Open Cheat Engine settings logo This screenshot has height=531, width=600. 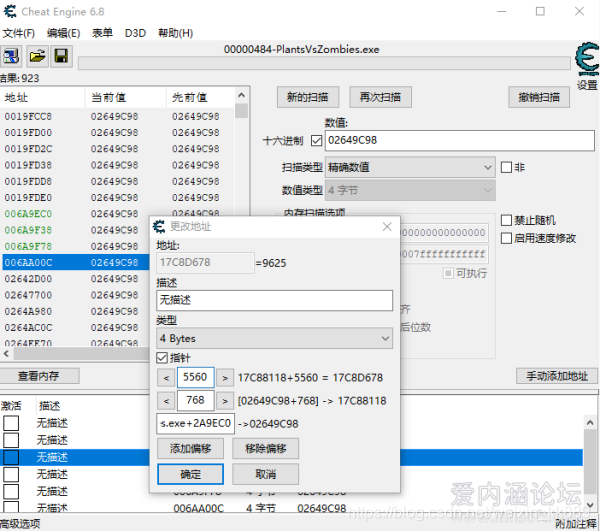(587, 59)
